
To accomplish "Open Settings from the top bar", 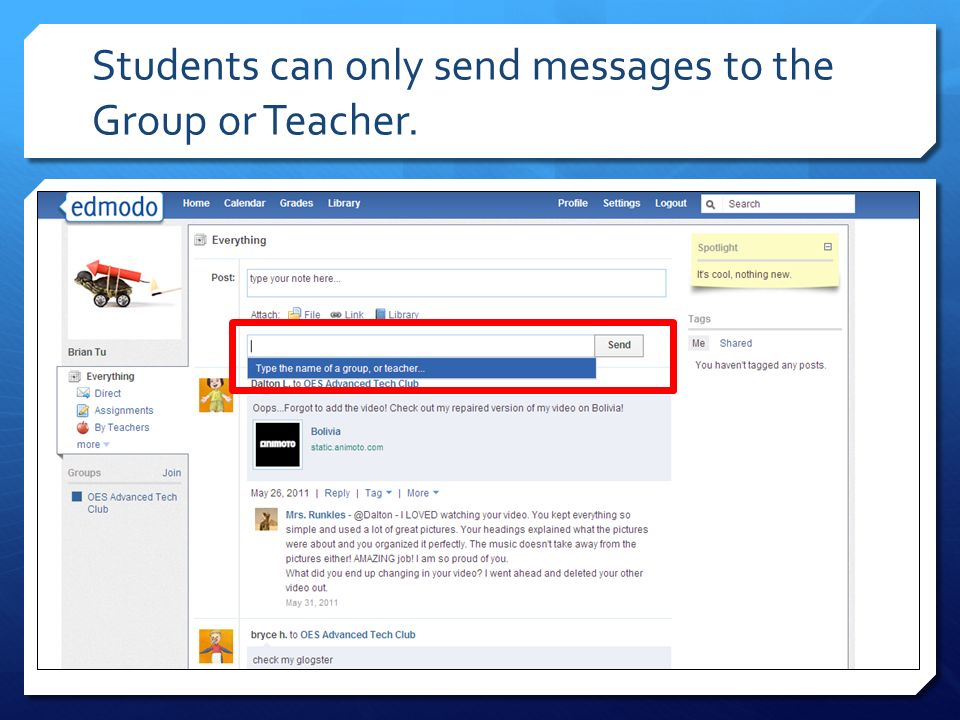I will pos(621,203).
